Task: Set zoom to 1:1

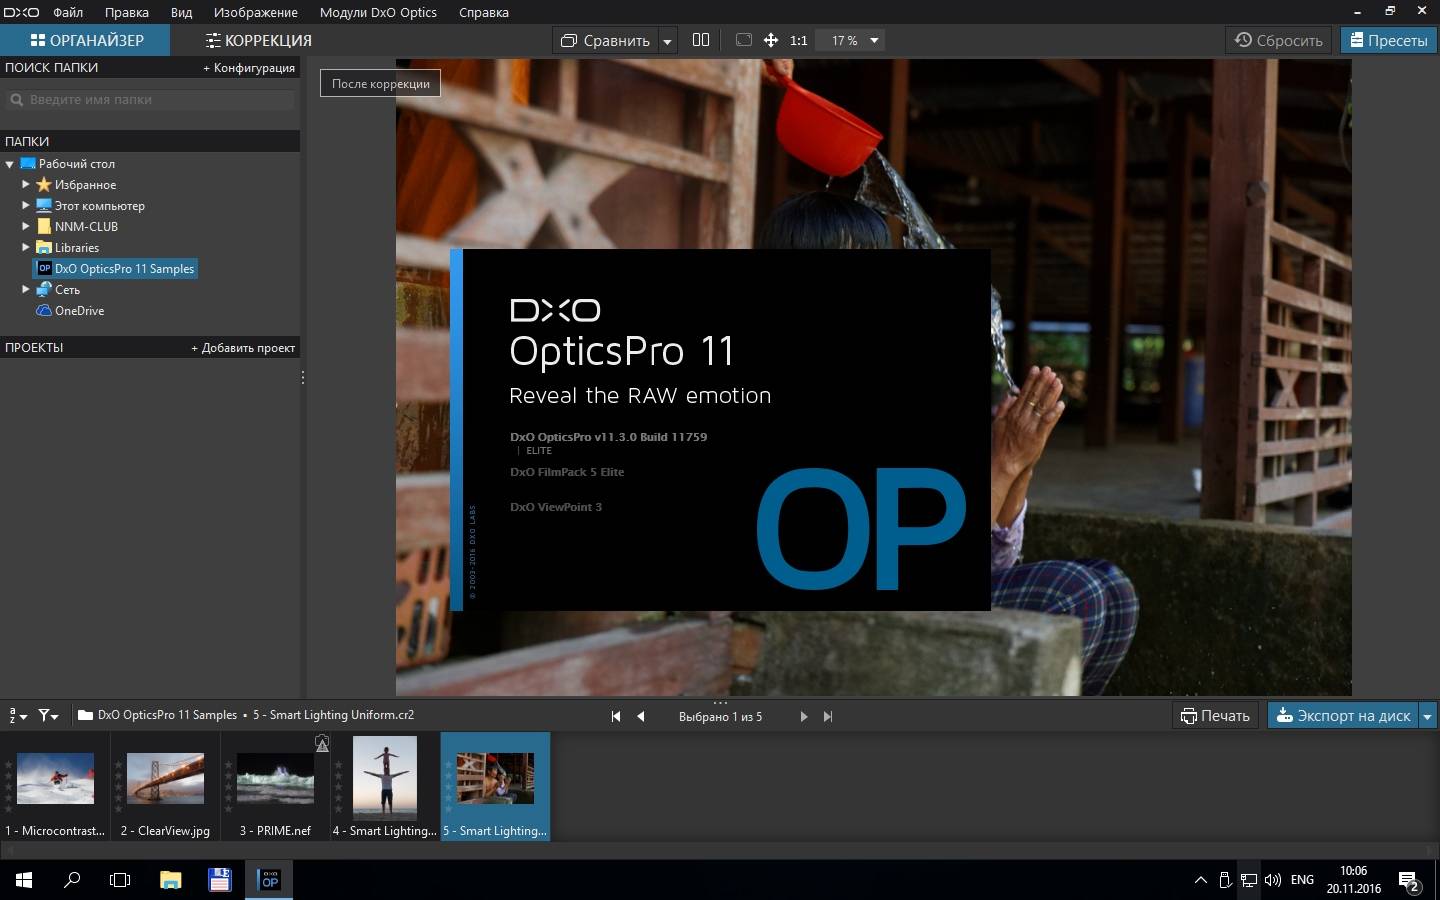Action: pos(798,41)
